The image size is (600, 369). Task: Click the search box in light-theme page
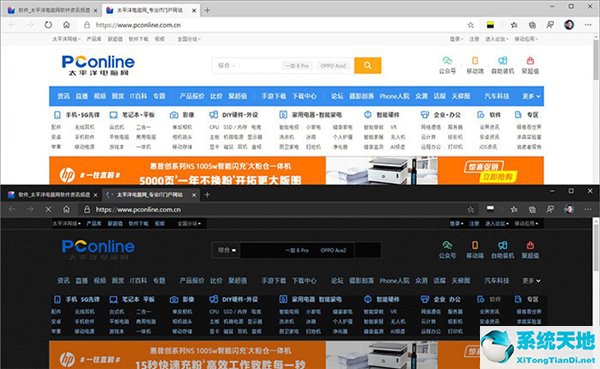coord(283,65)
